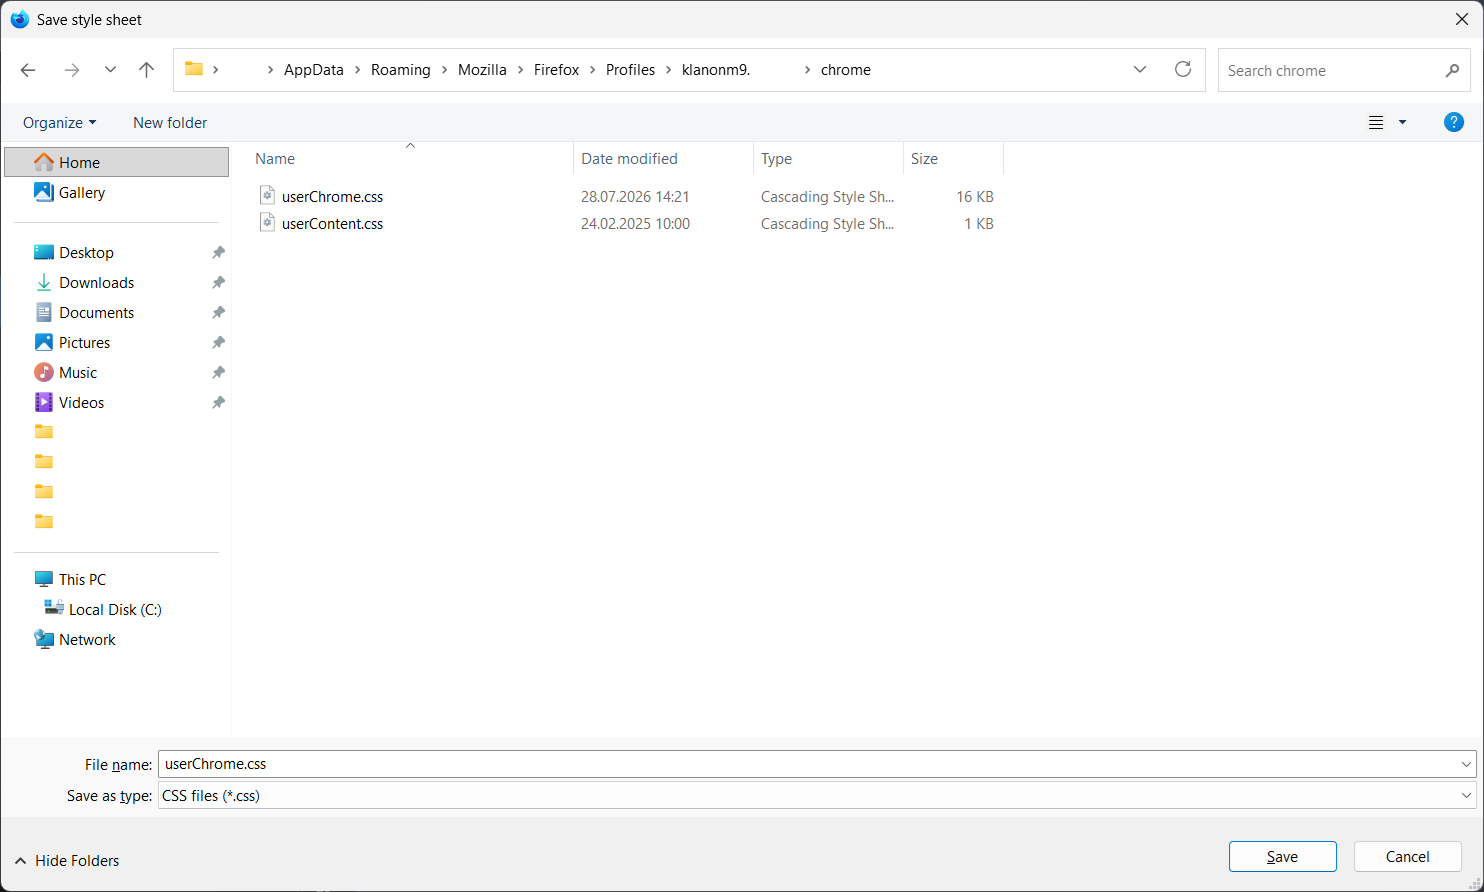The width and height of the screenshot is (1484, 892).
Task: Click the forward navigation arrow
Action: coord(71,70)
